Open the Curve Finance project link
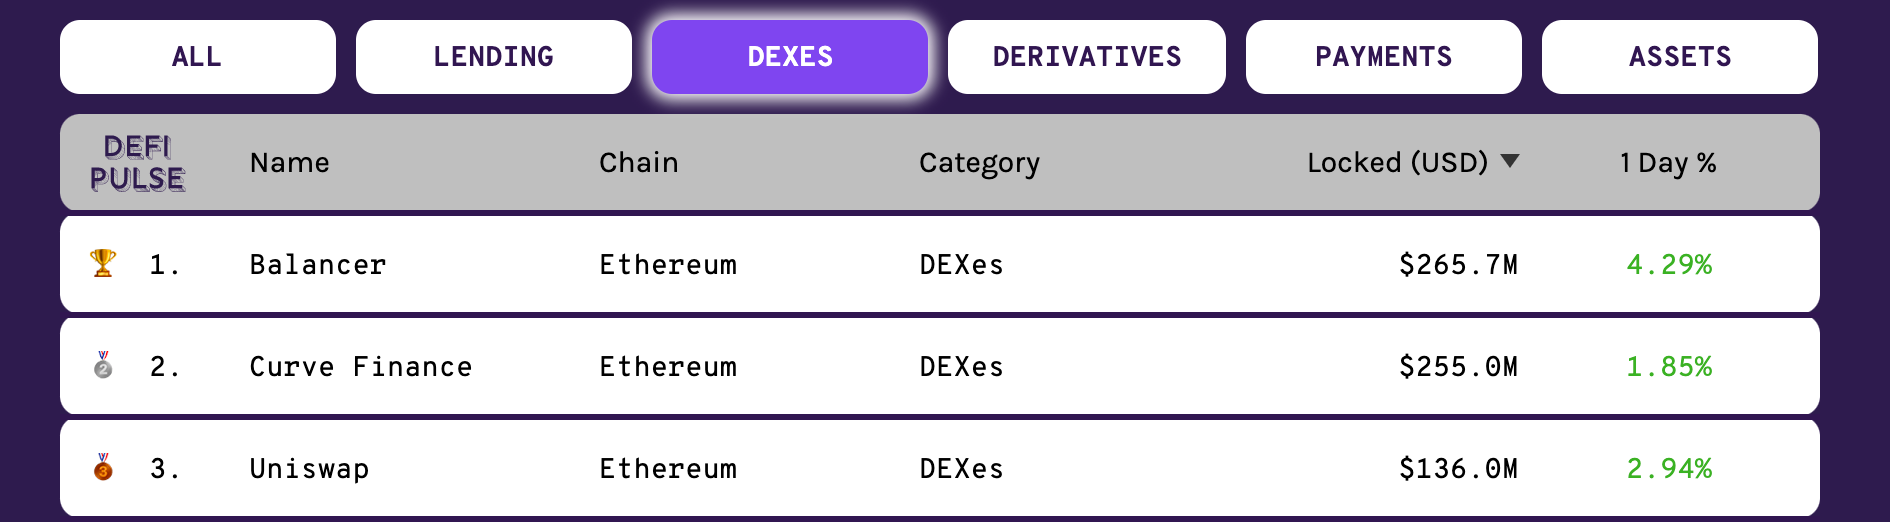Image resolution: width=1890 pixels, height=522 pixels. [361, 367]
